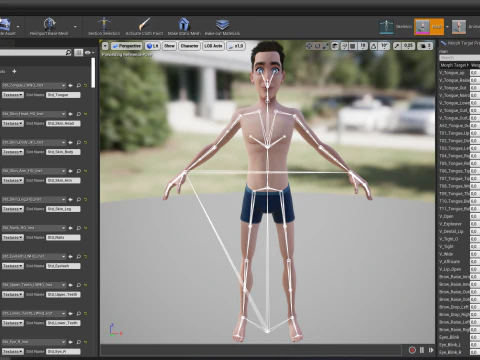Open the scale snap value 0.25

[408, 46]
